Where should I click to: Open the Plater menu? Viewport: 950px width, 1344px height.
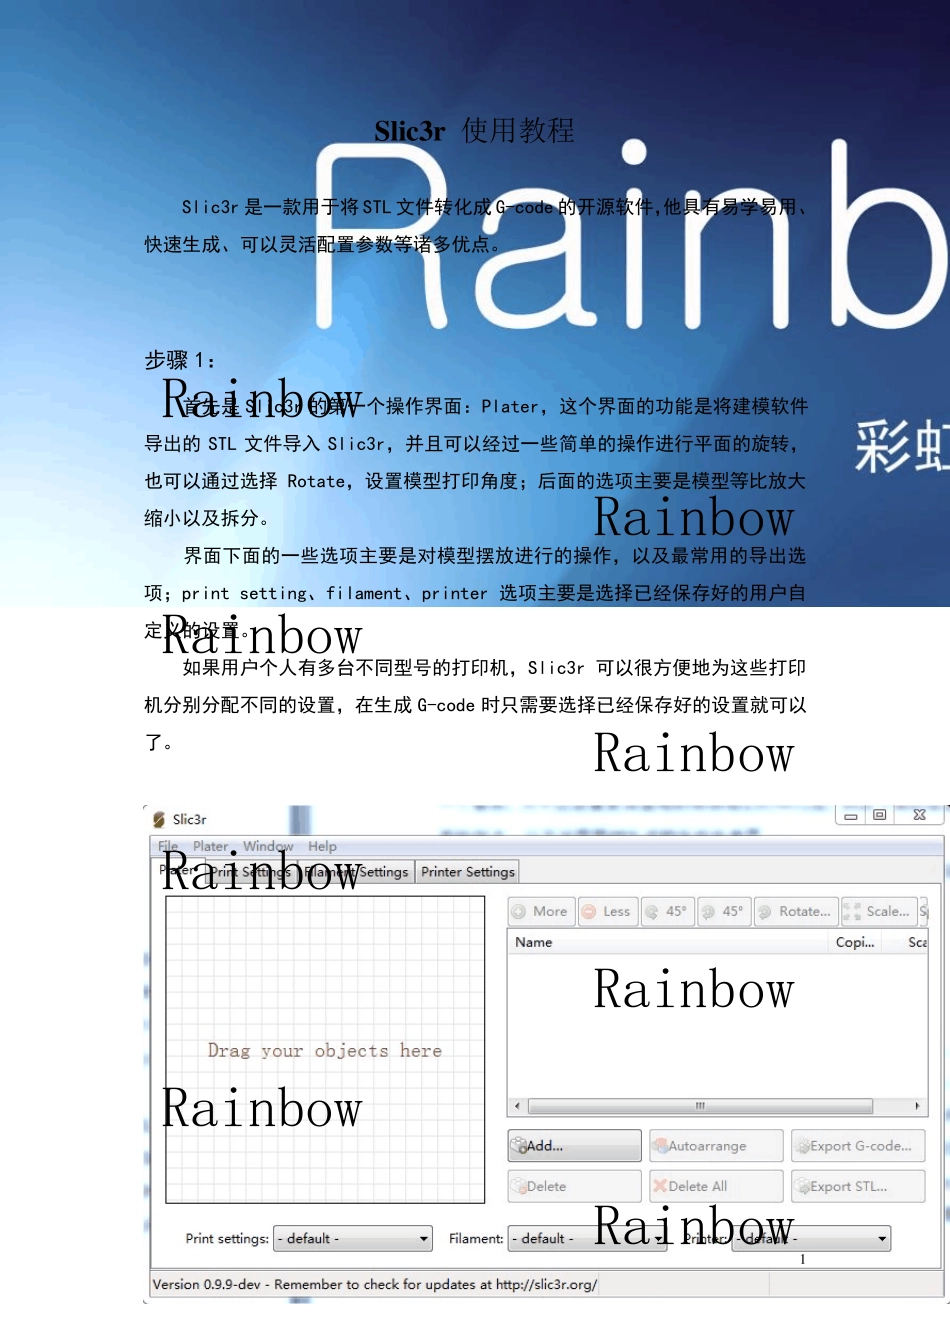point(210,846)
